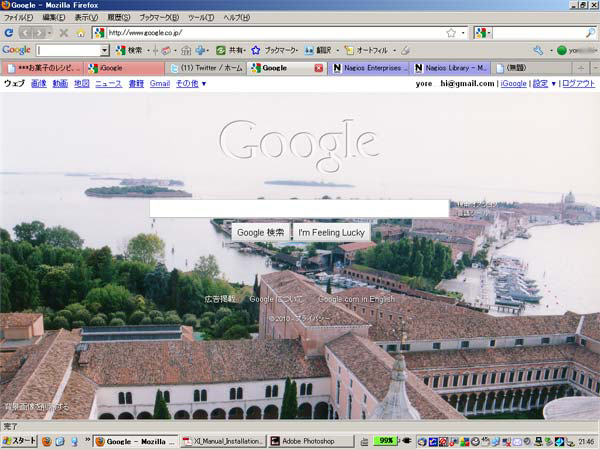Click the green account status circle

[561, 51]
